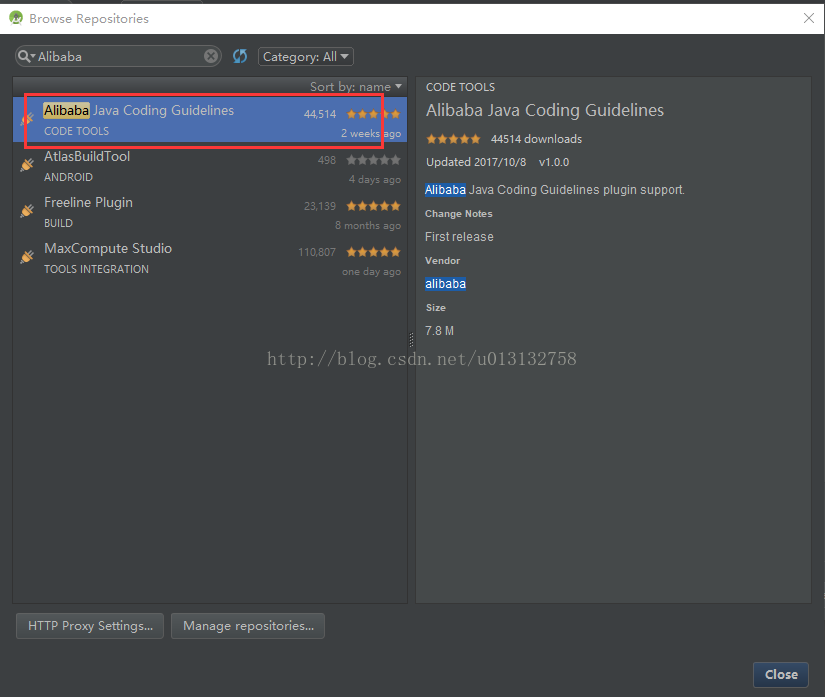Click inside the Alibaba search field
The width and height of the screenshot is (825, 697).
119,56
